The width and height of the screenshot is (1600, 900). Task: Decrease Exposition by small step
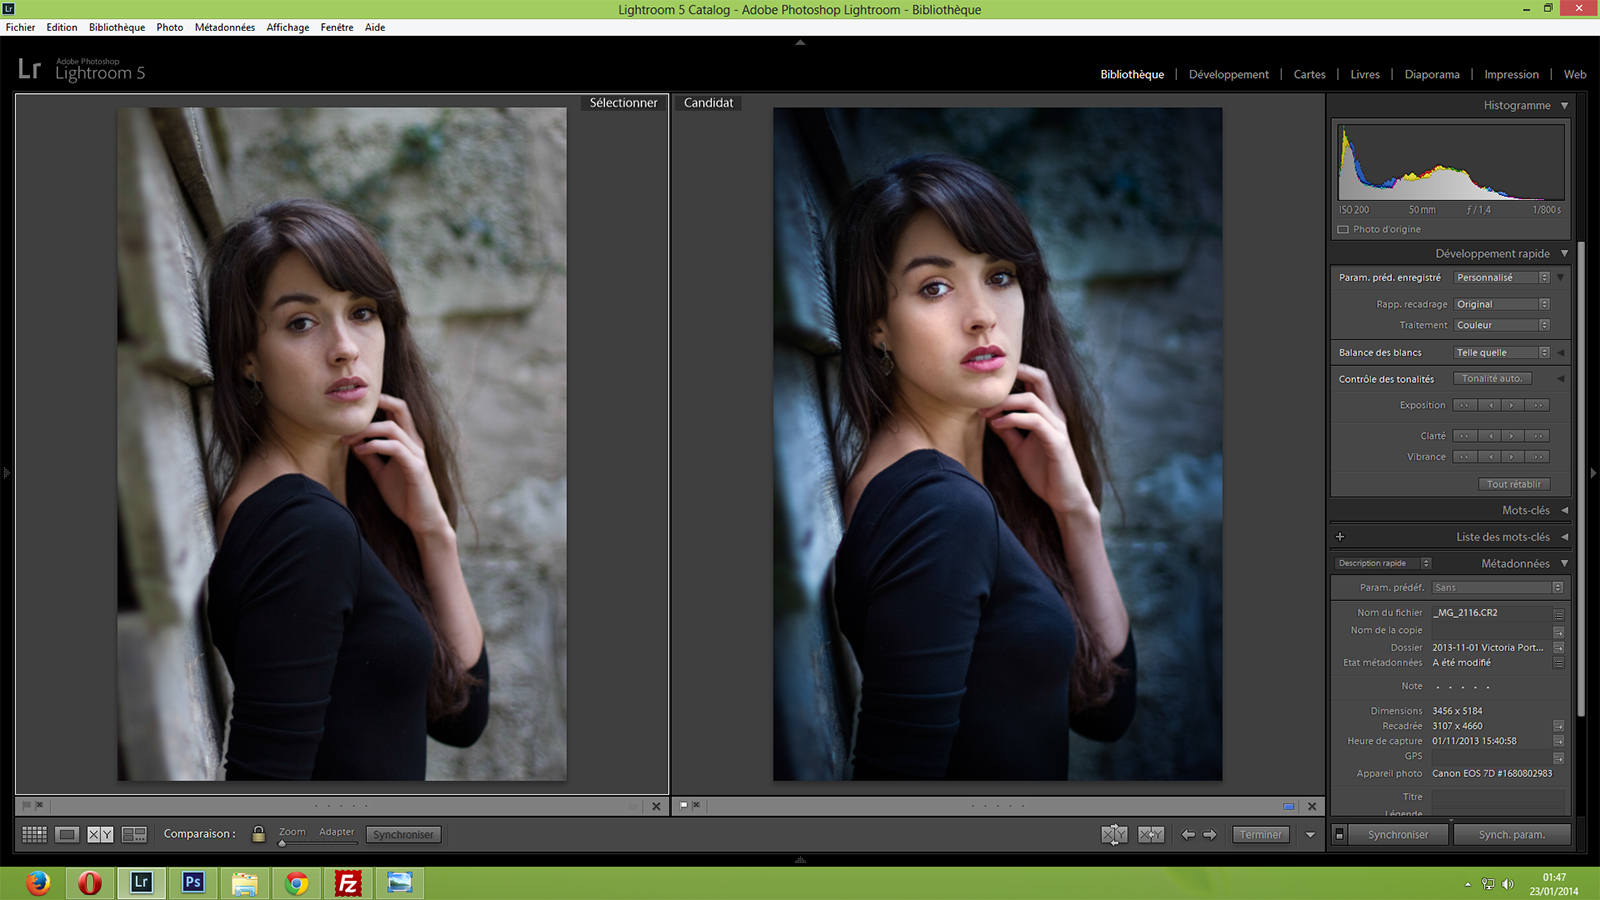[1490, 405]
